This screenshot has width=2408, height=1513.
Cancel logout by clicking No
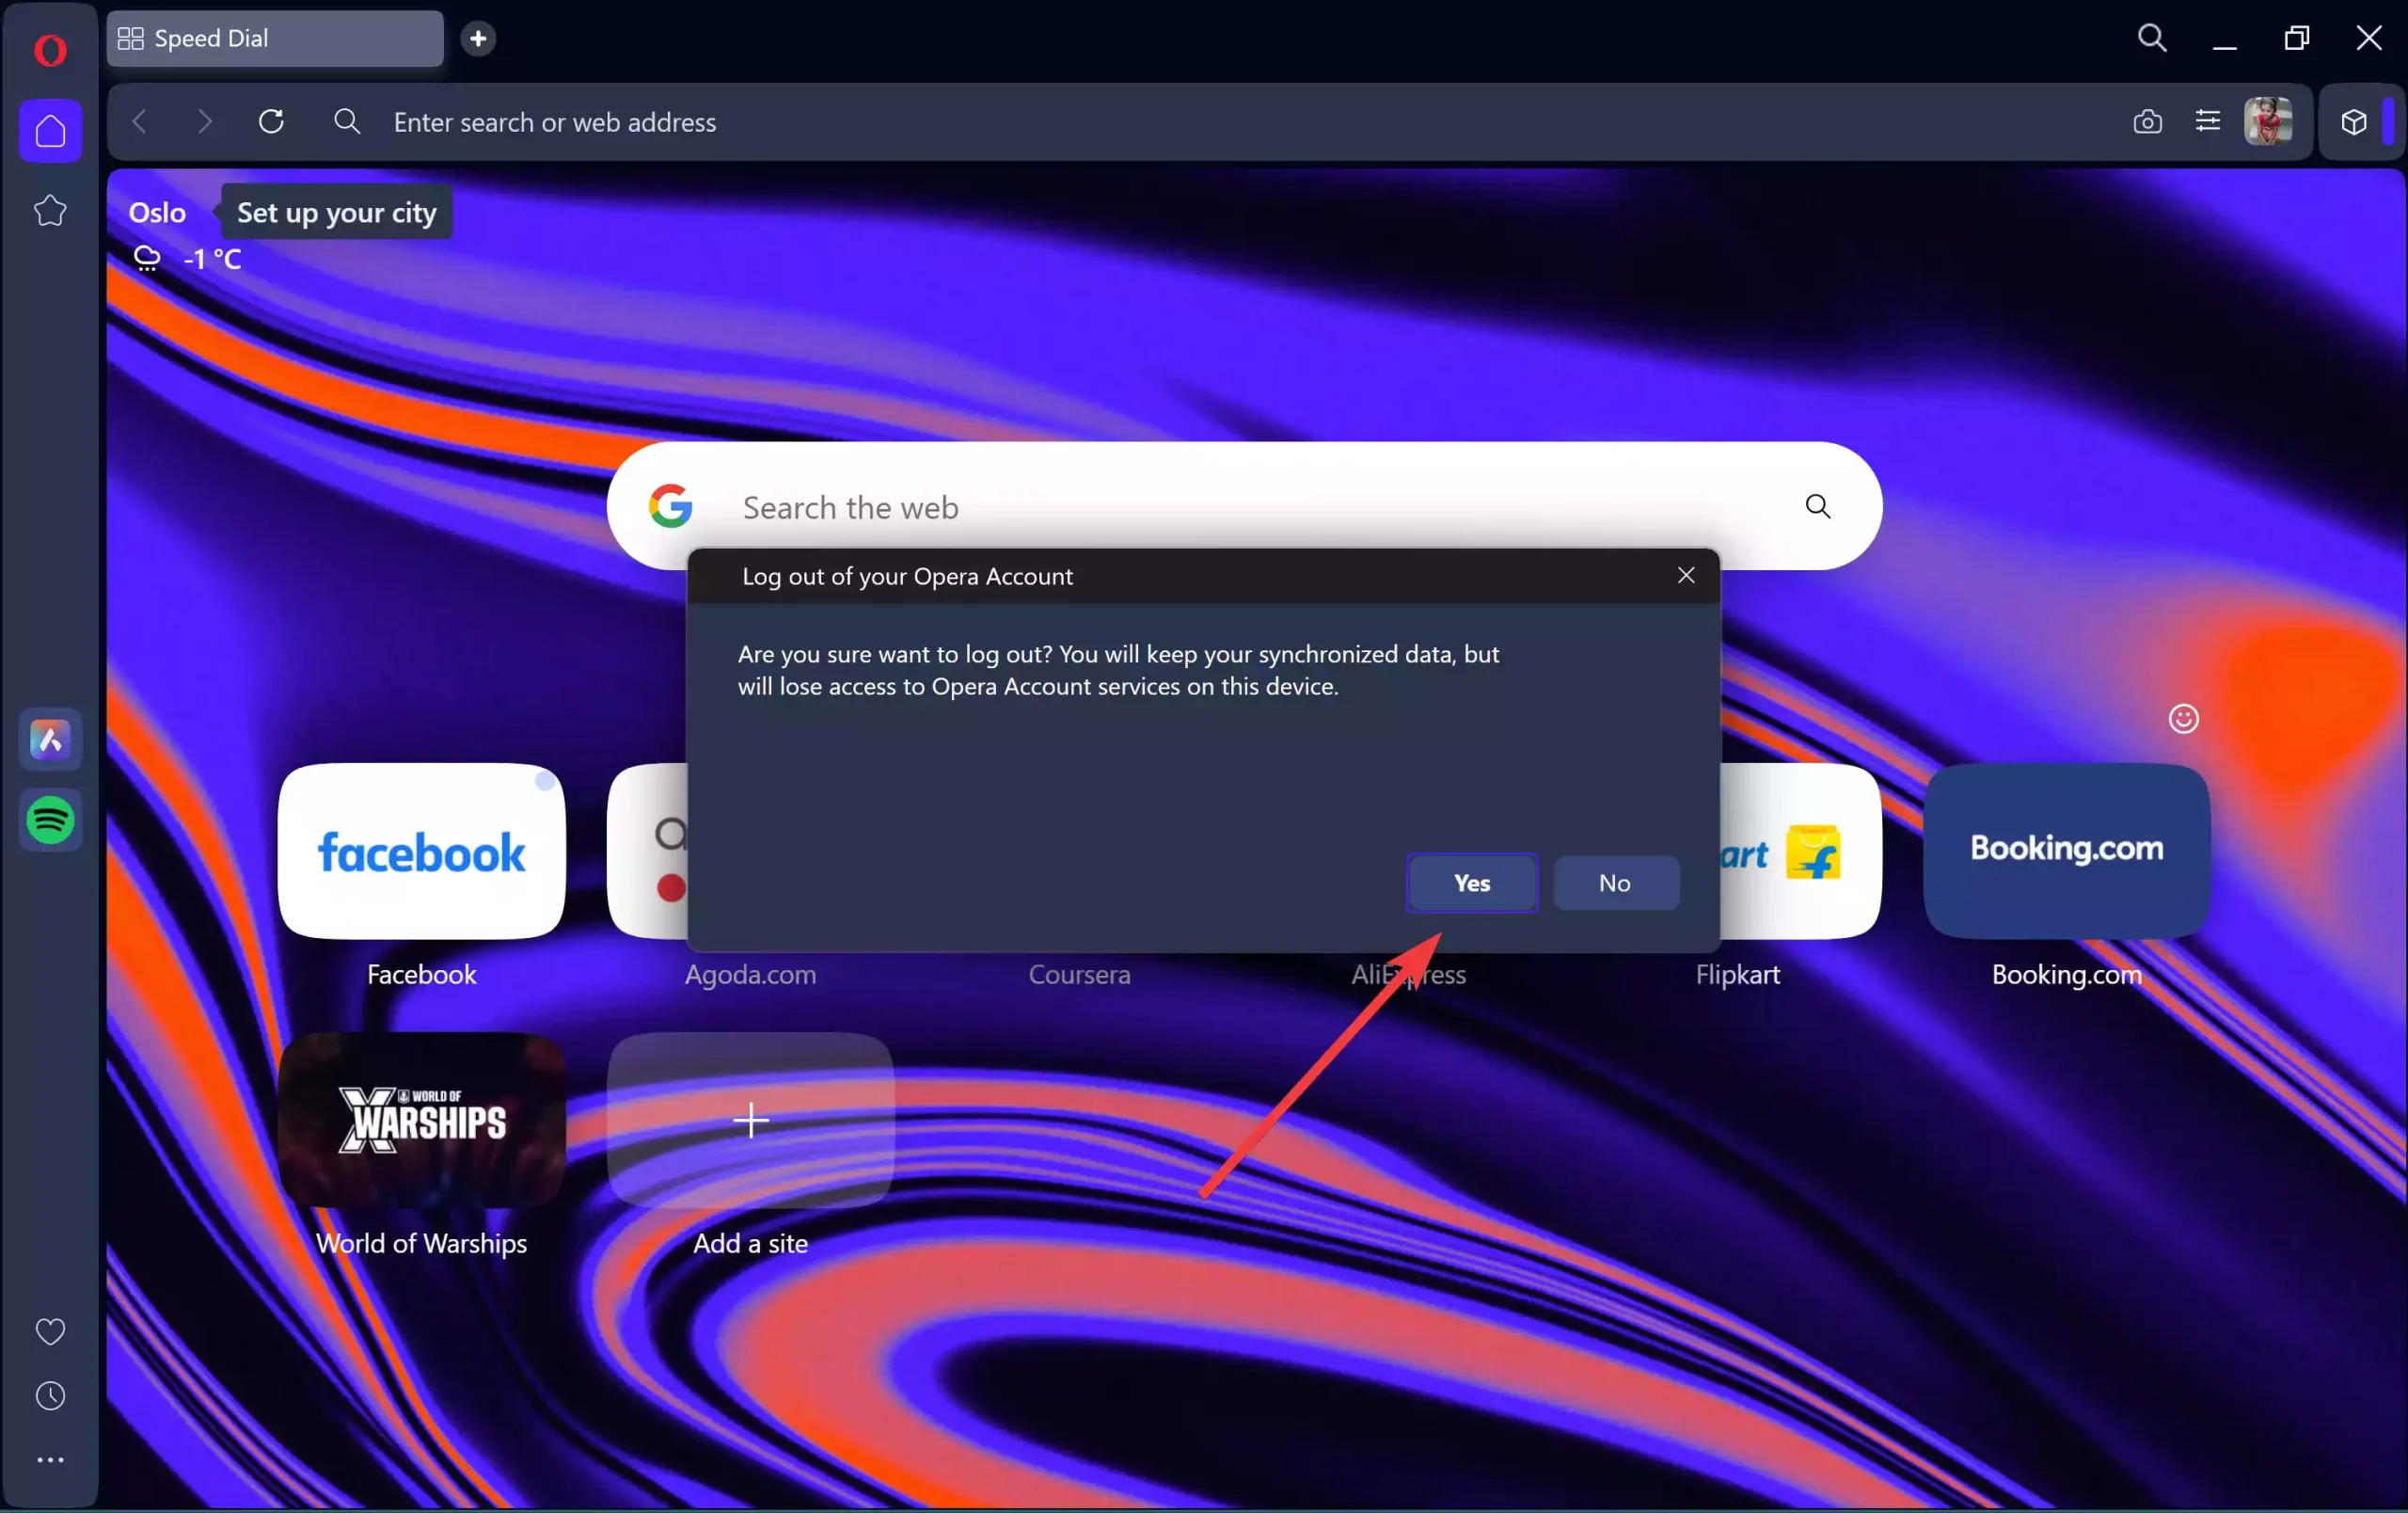coord(1615,883)
